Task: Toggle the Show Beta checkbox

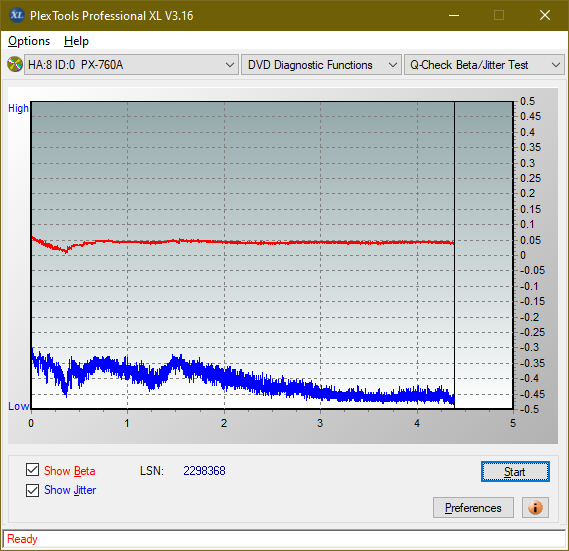Action: pos(32,470)
